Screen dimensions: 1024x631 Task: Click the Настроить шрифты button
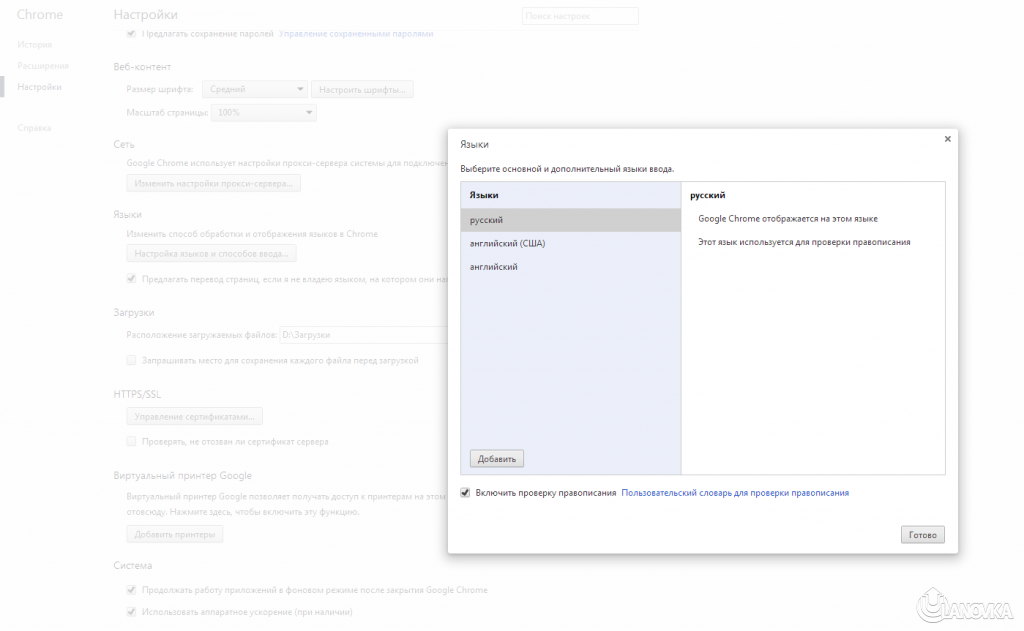coord(362,90)
